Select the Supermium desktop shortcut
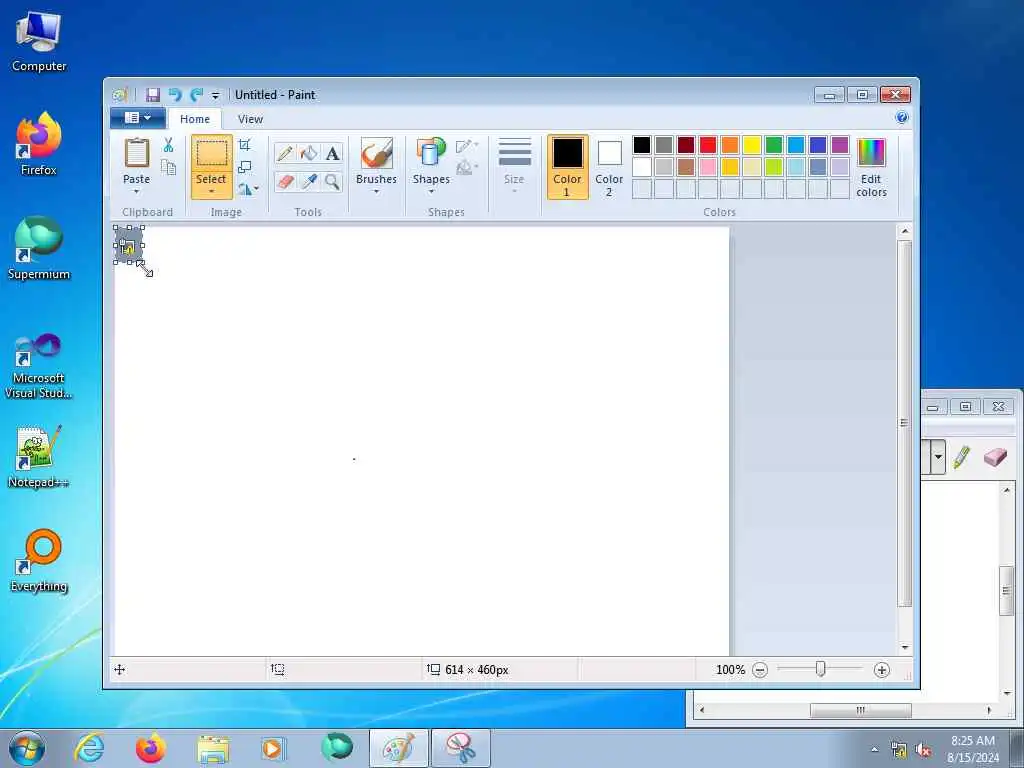Viewport: 1024px width, 768px height. click(39, 248)
